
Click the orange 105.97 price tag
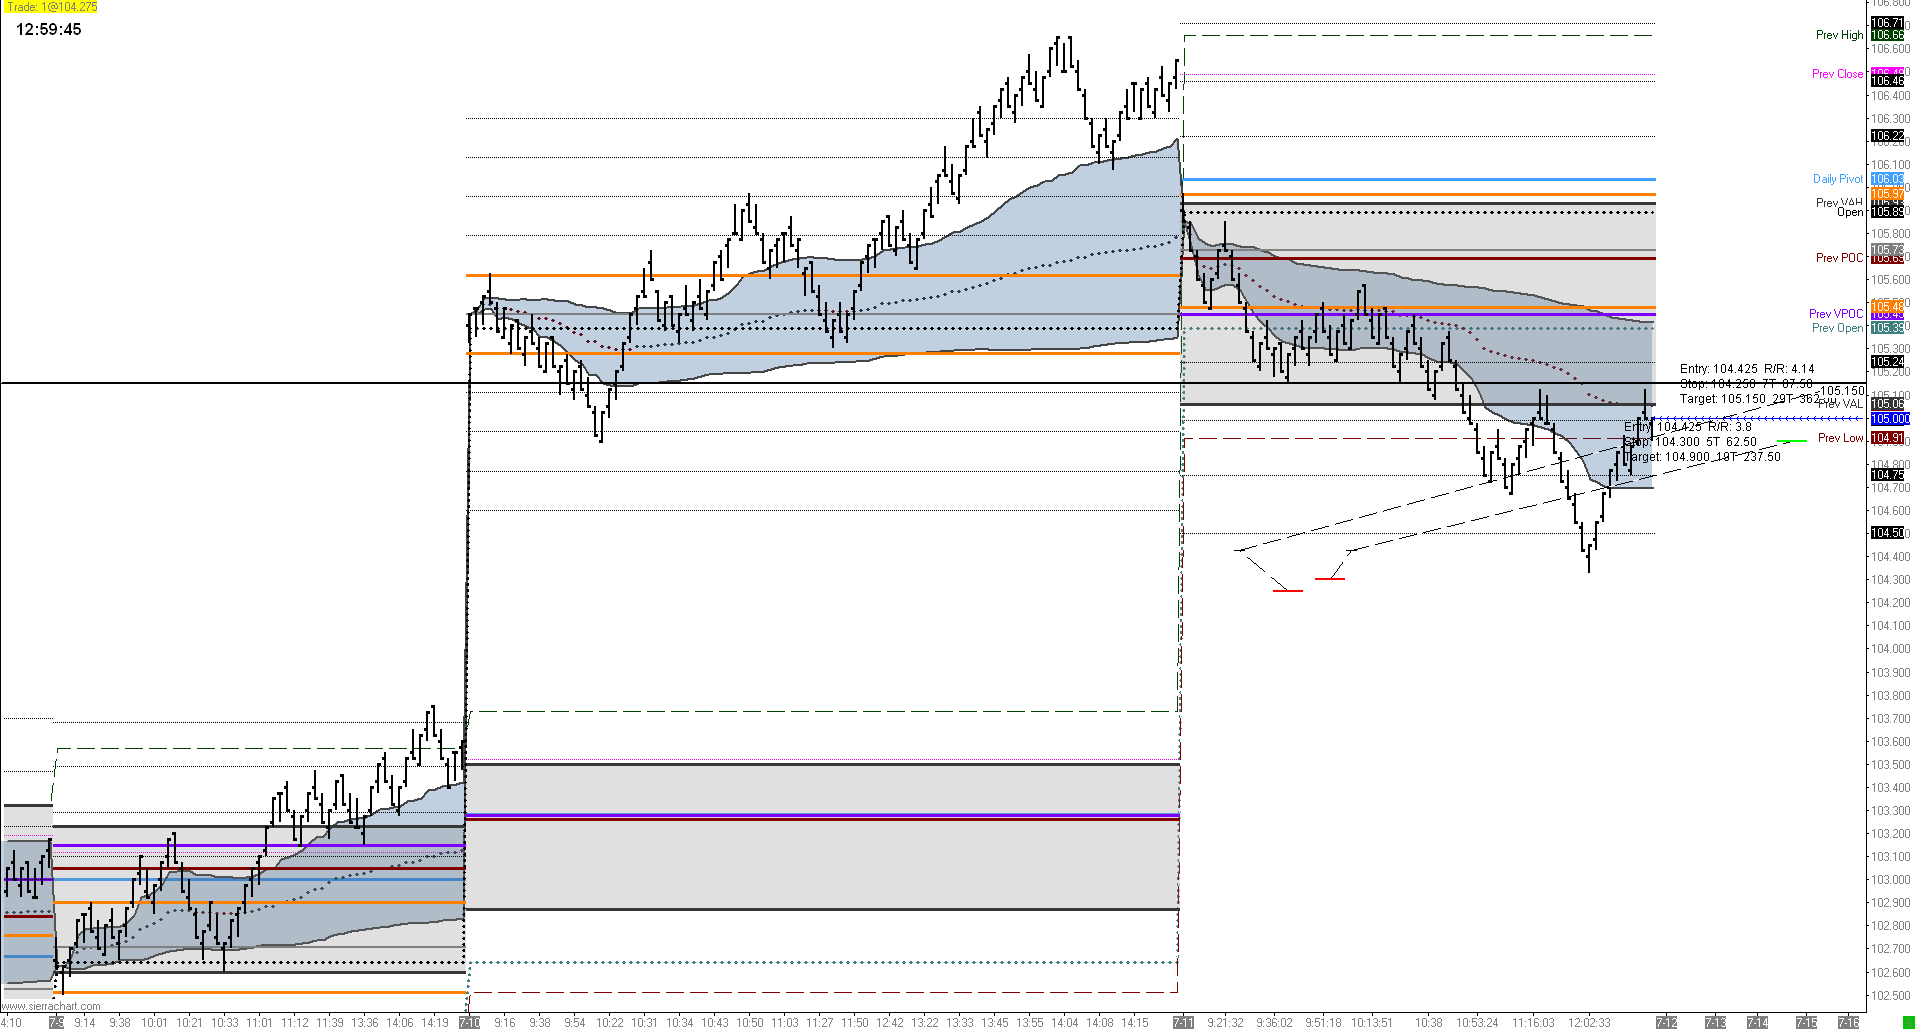click(x=1888, y=193)
